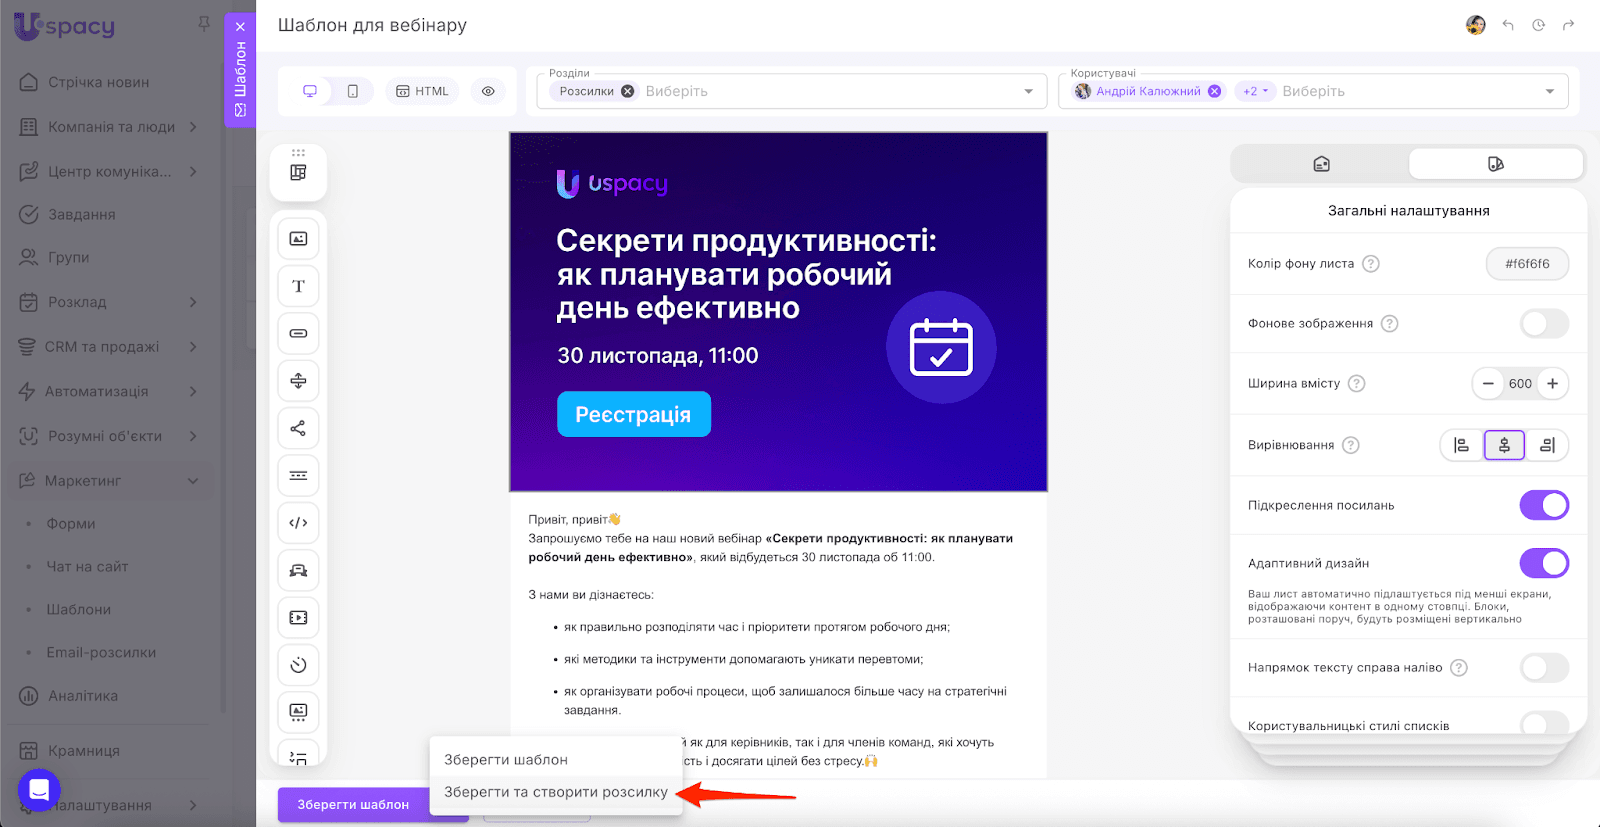The image size is (1600, 827).
Task: Toggle Фонове зображення switch
Action: click(x=1544, y=324)
